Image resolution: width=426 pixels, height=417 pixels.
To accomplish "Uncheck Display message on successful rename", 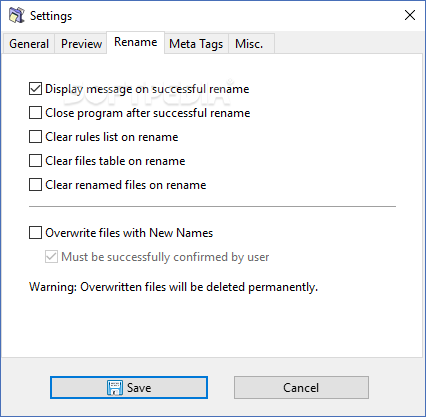I will coord(35,89).
